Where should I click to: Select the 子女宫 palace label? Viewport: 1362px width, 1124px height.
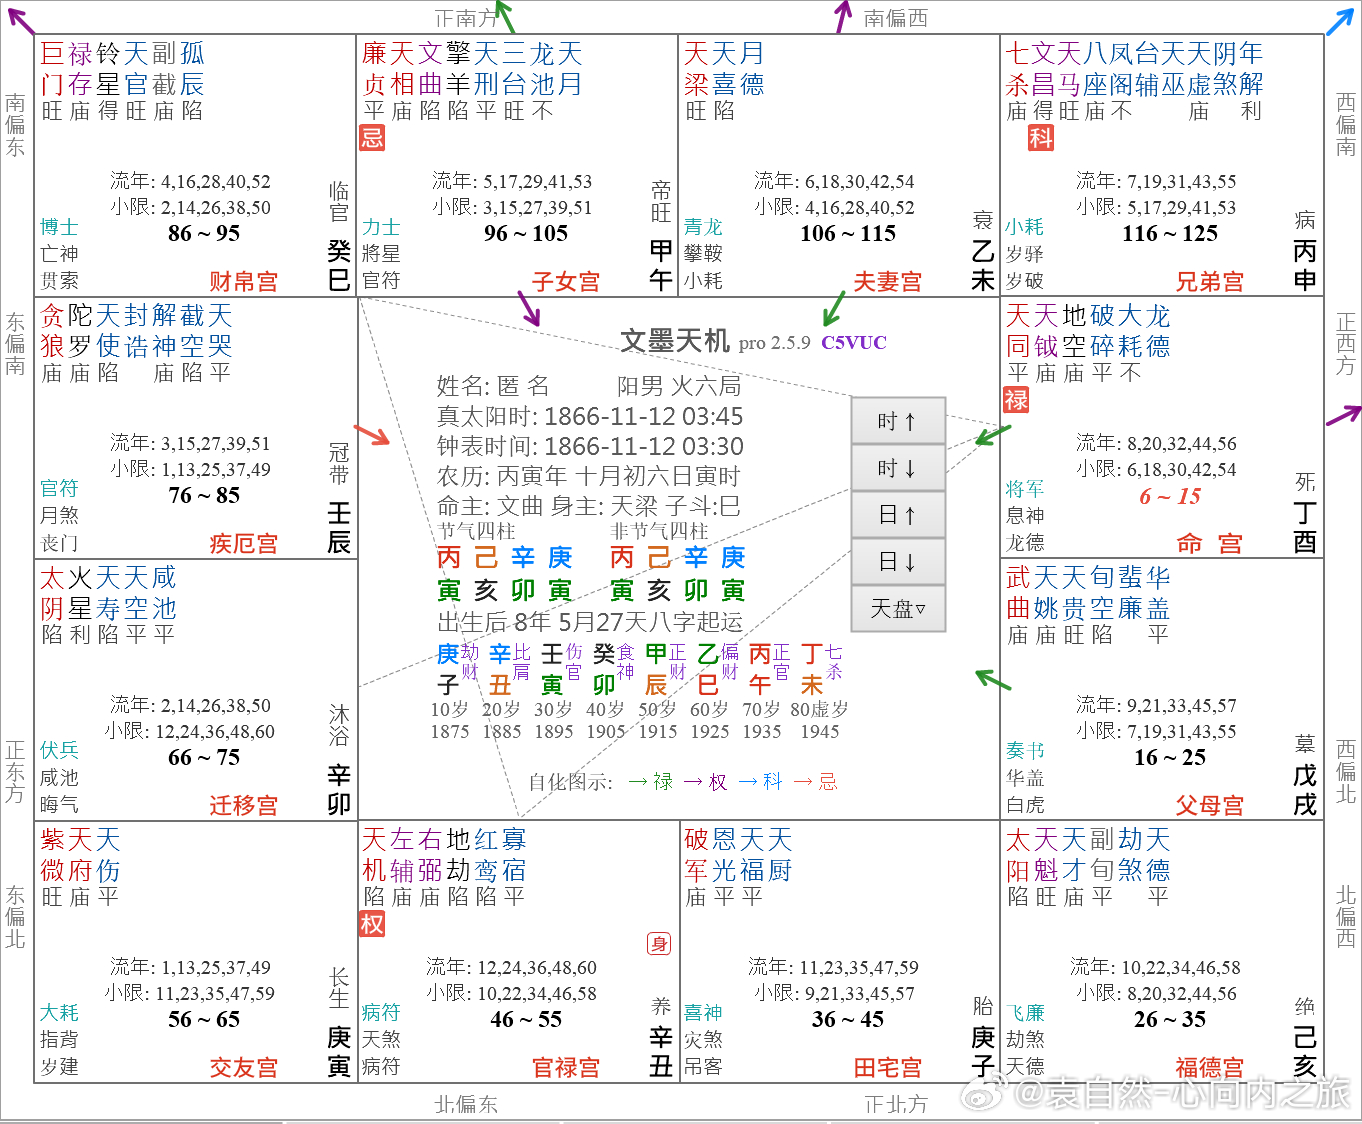tap(566, 282)
